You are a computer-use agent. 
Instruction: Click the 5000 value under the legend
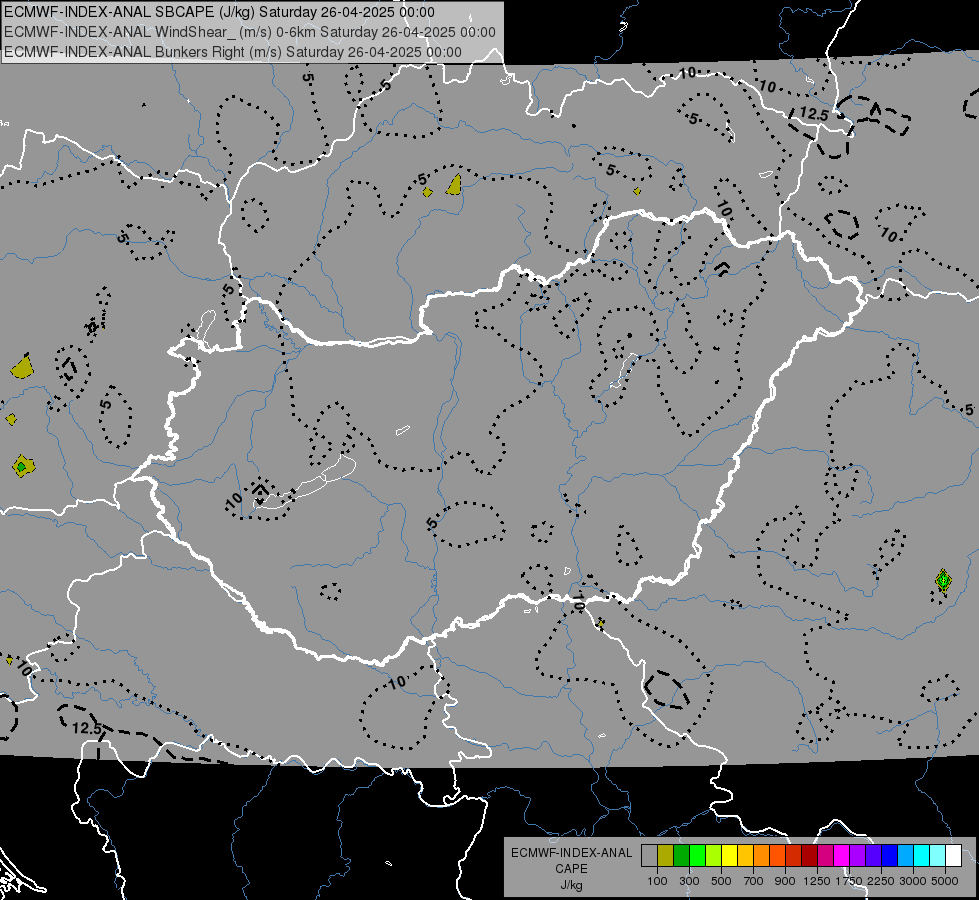click(945, 881)
